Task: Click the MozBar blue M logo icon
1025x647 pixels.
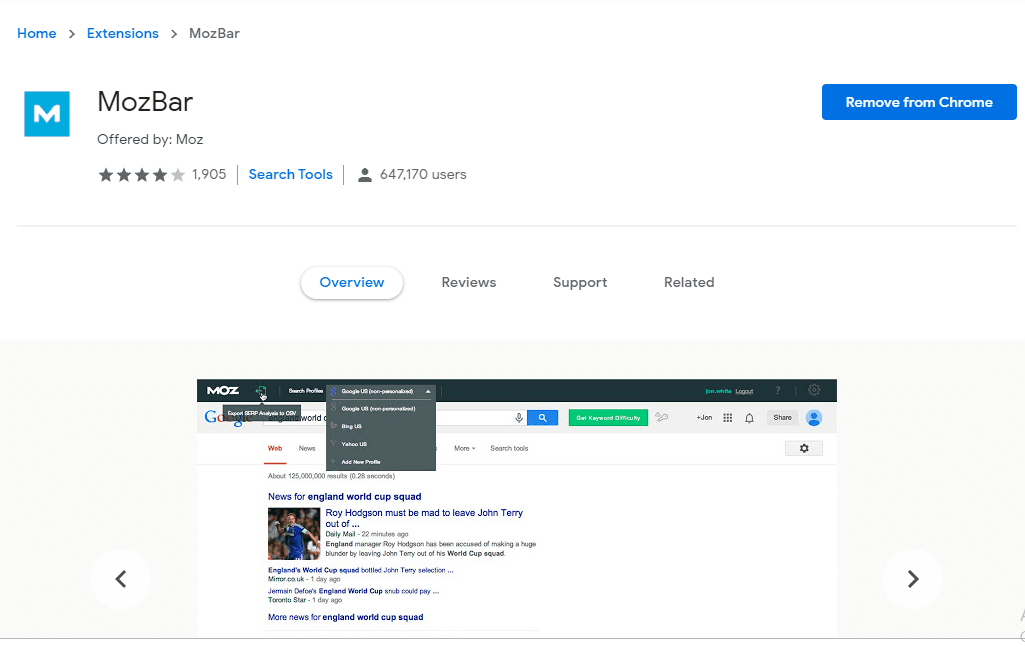Action: click(x=46, y=114)
